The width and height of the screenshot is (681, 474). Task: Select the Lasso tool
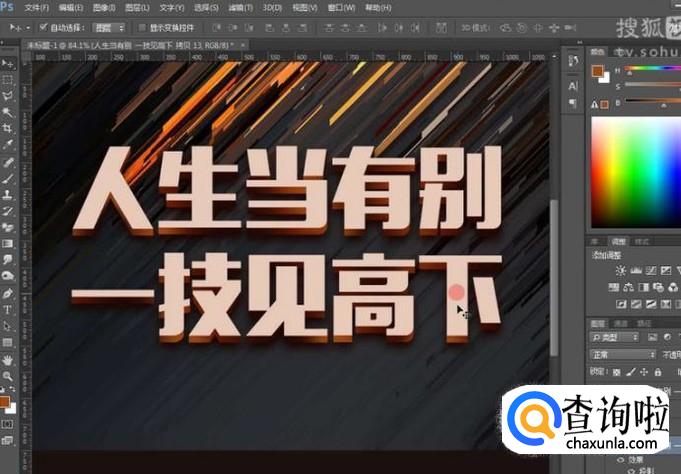tap(7, 96)
